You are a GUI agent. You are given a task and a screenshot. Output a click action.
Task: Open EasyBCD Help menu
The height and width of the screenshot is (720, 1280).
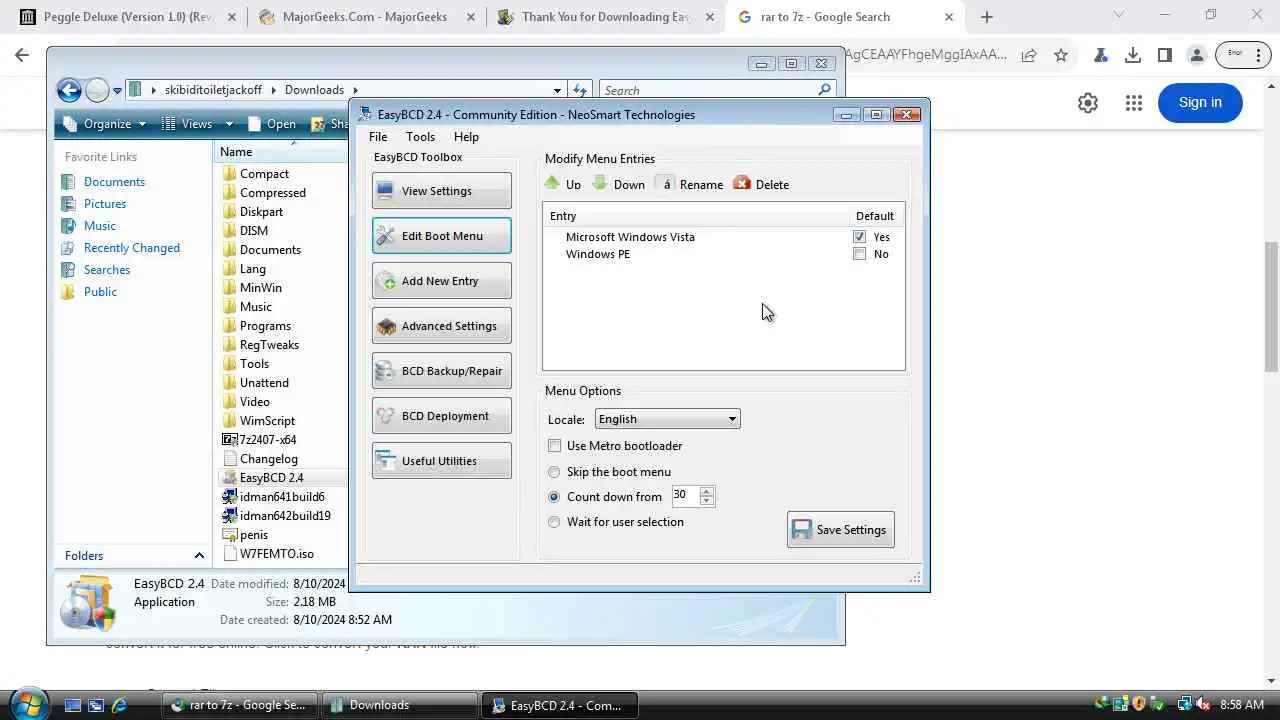coord(466,137)
